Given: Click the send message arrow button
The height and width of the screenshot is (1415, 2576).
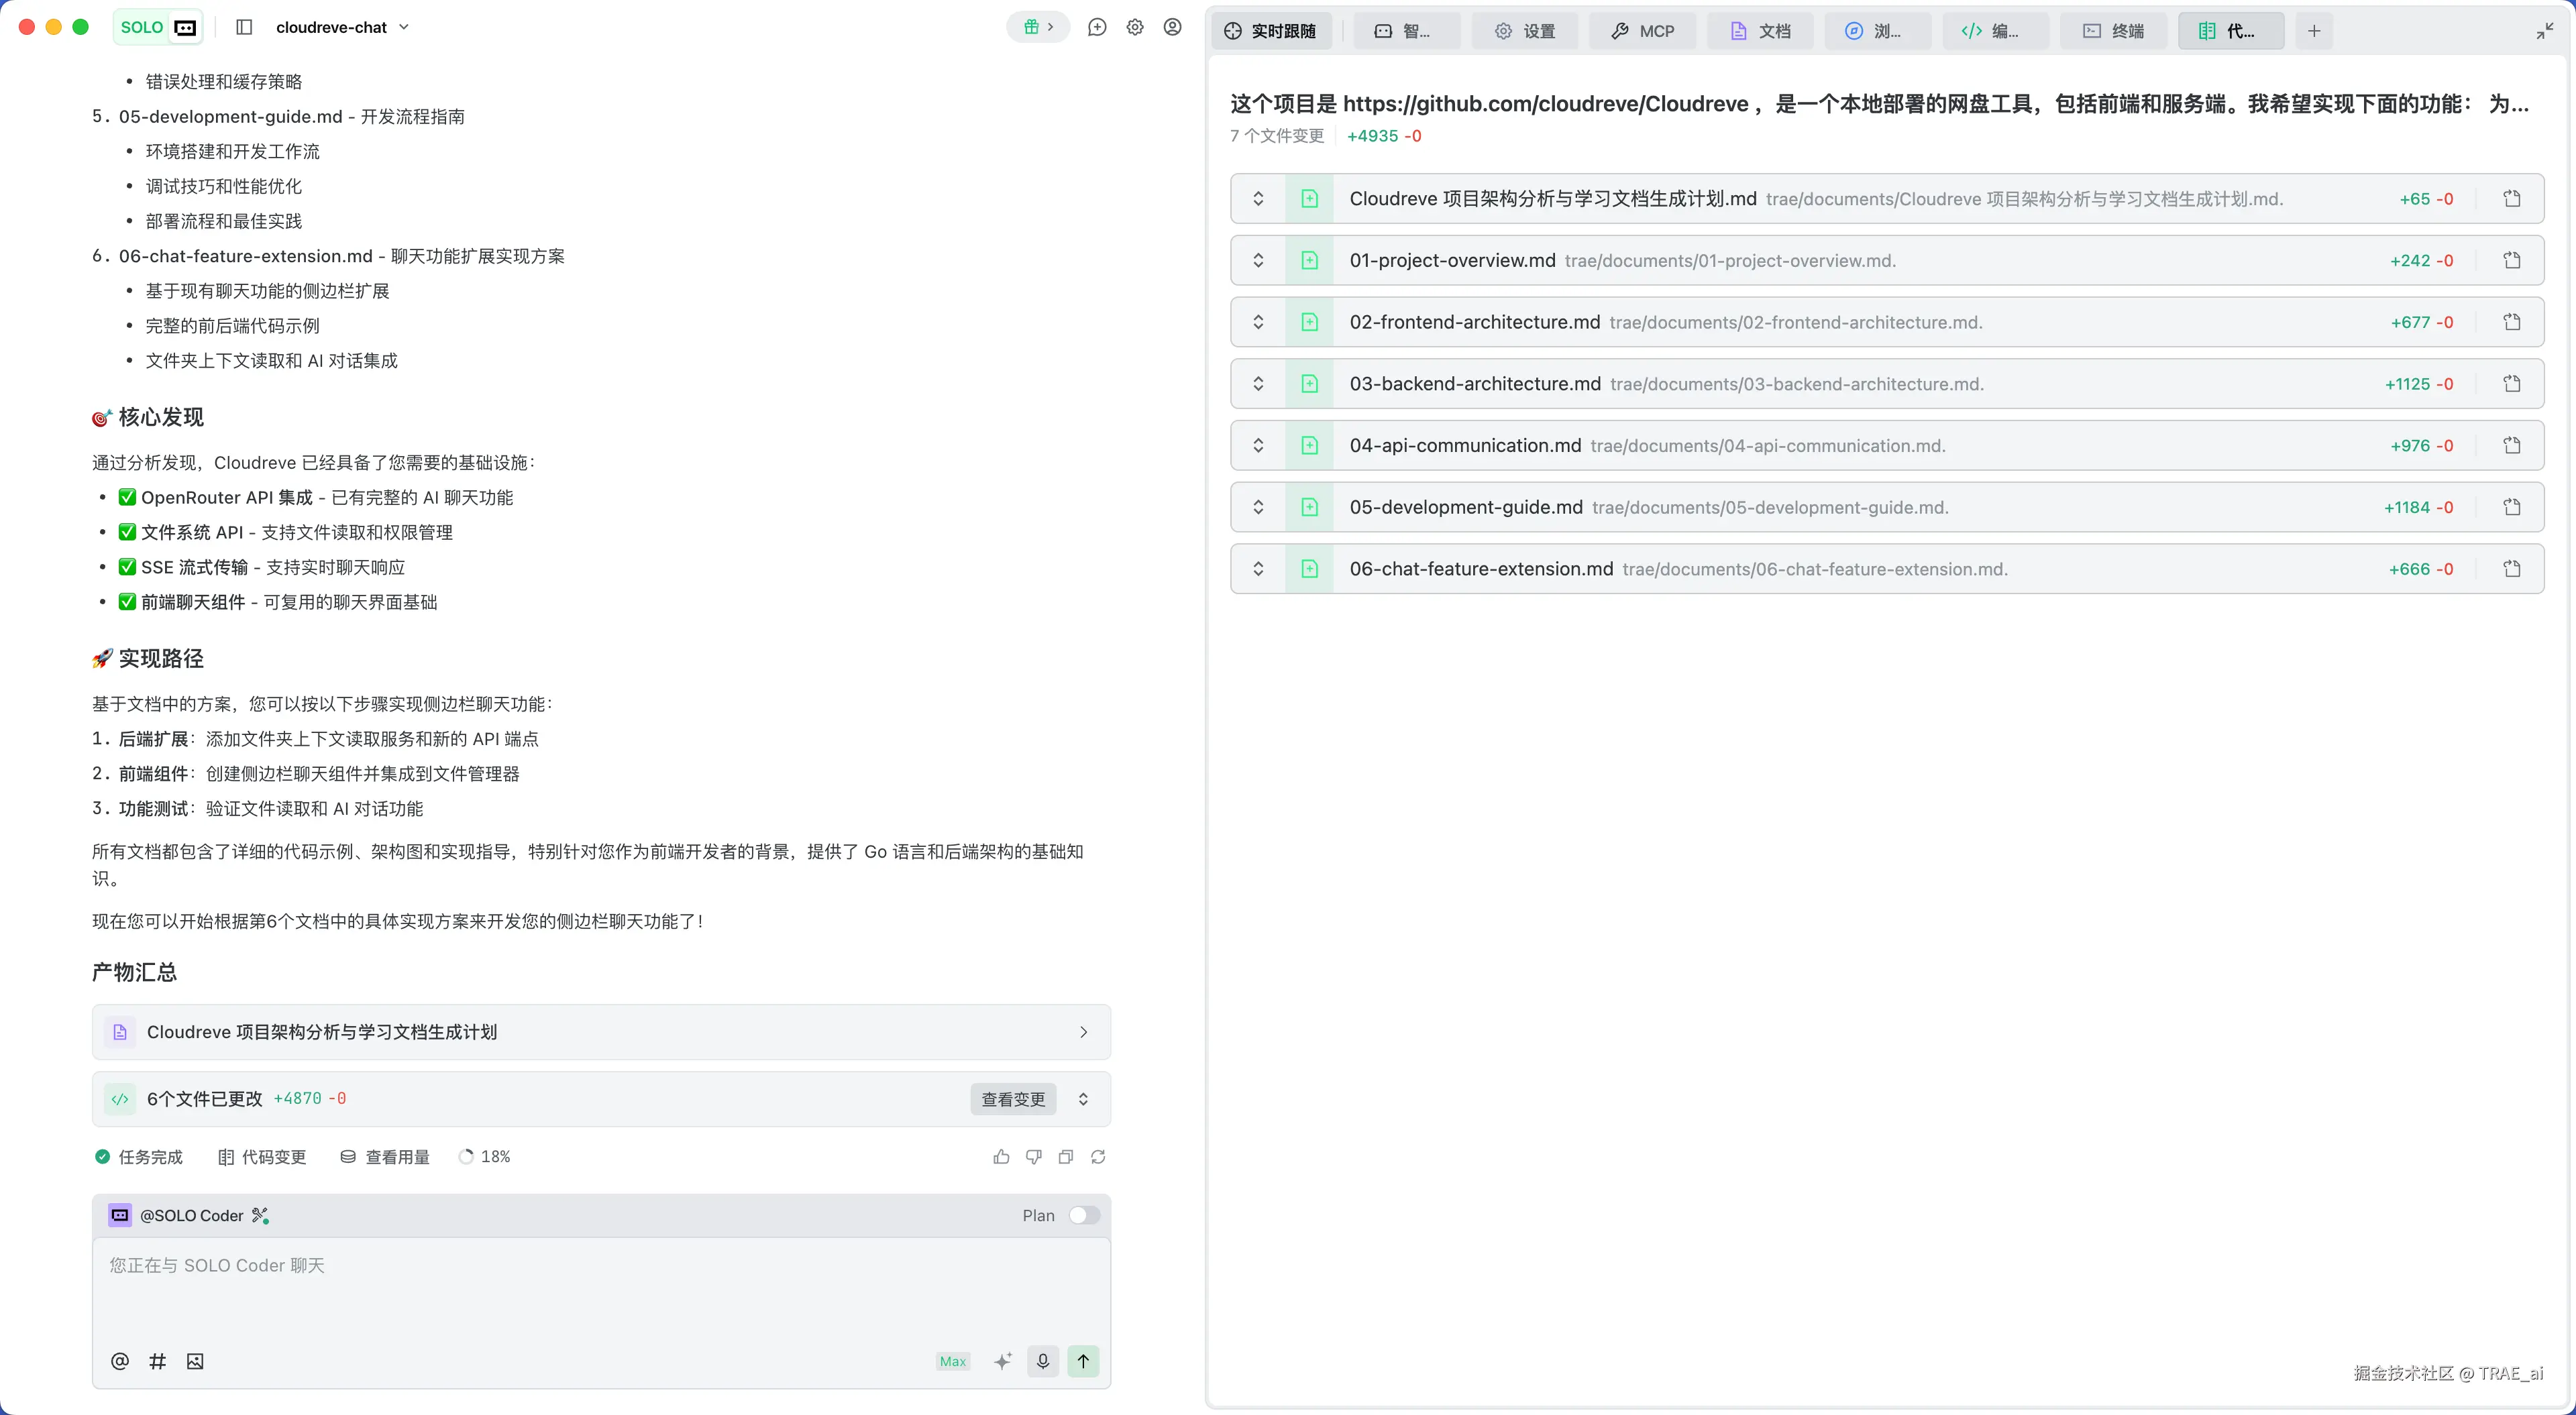Looking at the screenshot, I should 1083,1361.
